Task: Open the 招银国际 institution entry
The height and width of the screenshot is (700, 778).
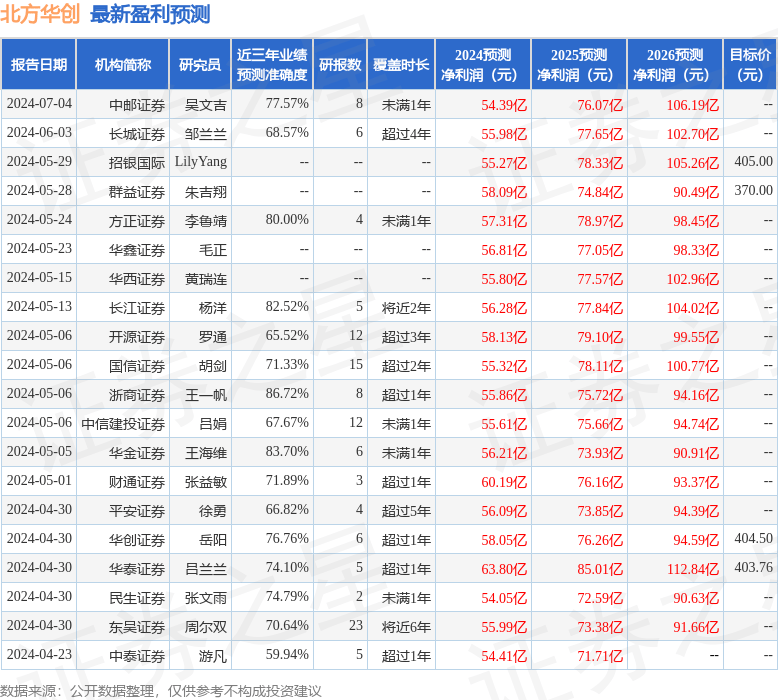Action: point(137,162)
